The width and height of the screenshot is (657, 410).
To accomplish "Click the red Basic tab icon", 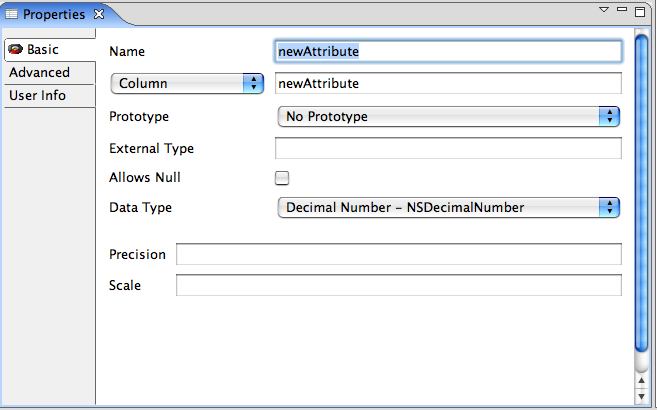I will coord(15,49).
